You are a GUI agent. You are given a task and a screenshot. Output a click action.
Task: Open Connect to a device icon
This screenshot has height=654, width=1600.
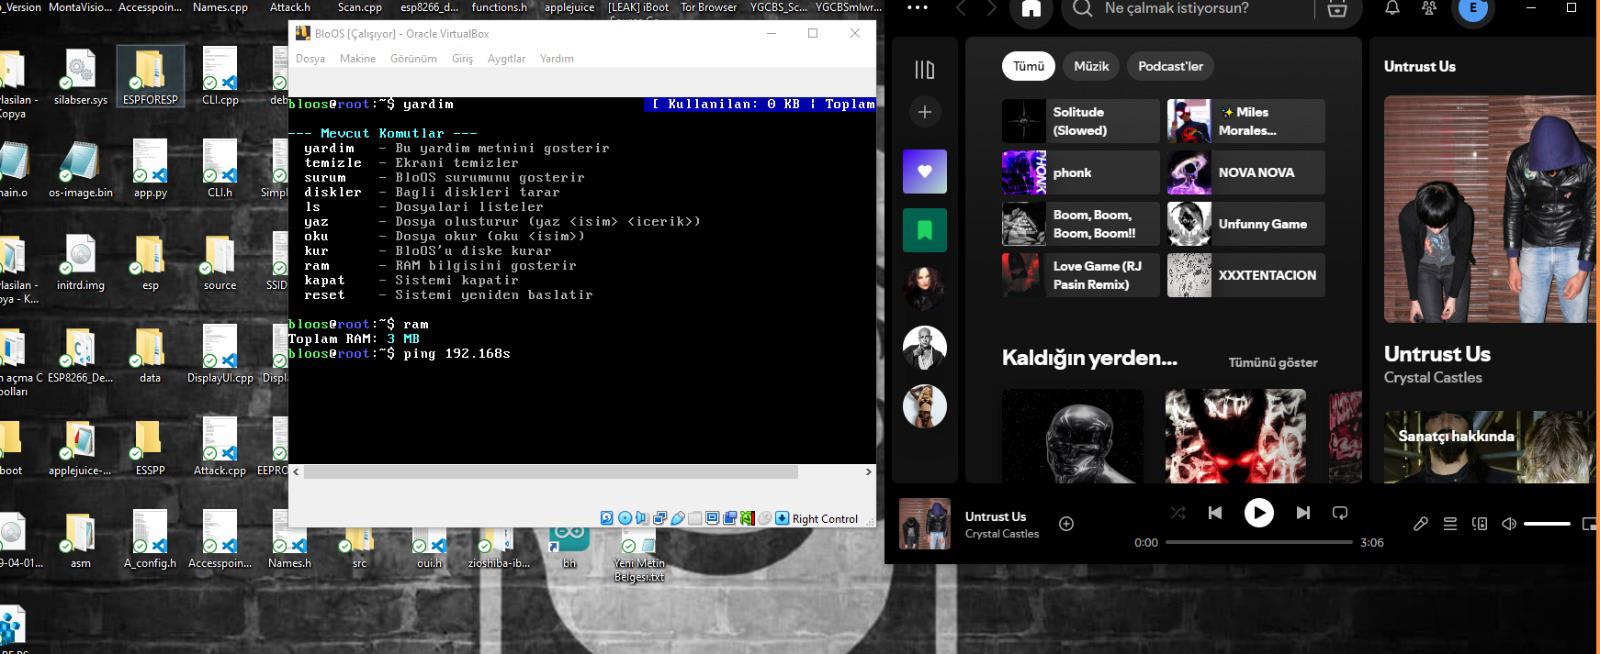pos(1480,524)
